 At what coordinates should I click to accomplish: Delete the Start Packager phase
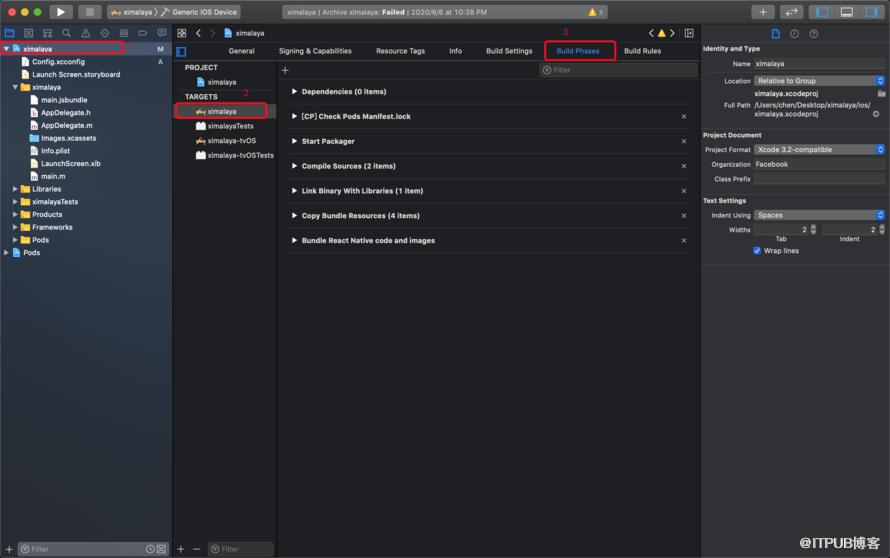(x=683, y=141)
